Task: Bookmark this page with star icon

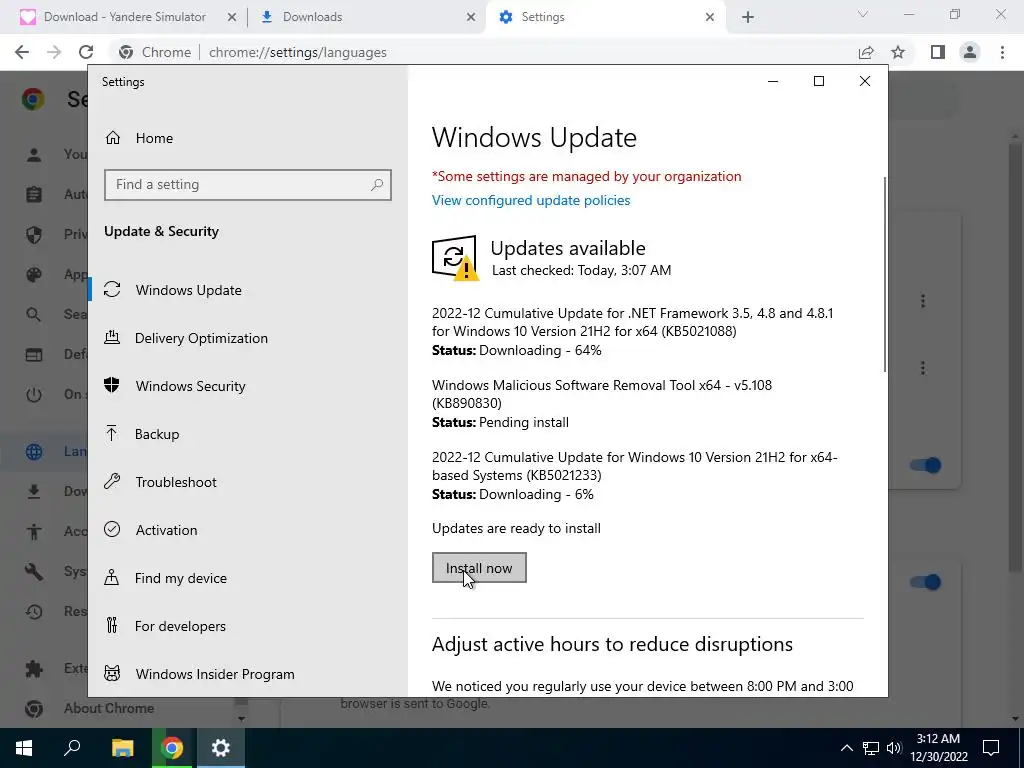Action: click(898, 52)
